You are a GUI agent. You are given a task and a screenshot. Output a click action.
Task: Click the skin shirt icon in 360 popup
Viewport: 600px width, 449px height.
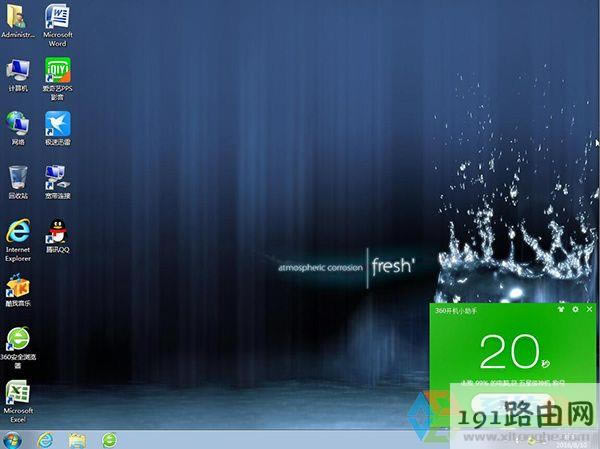click(559, 310)
